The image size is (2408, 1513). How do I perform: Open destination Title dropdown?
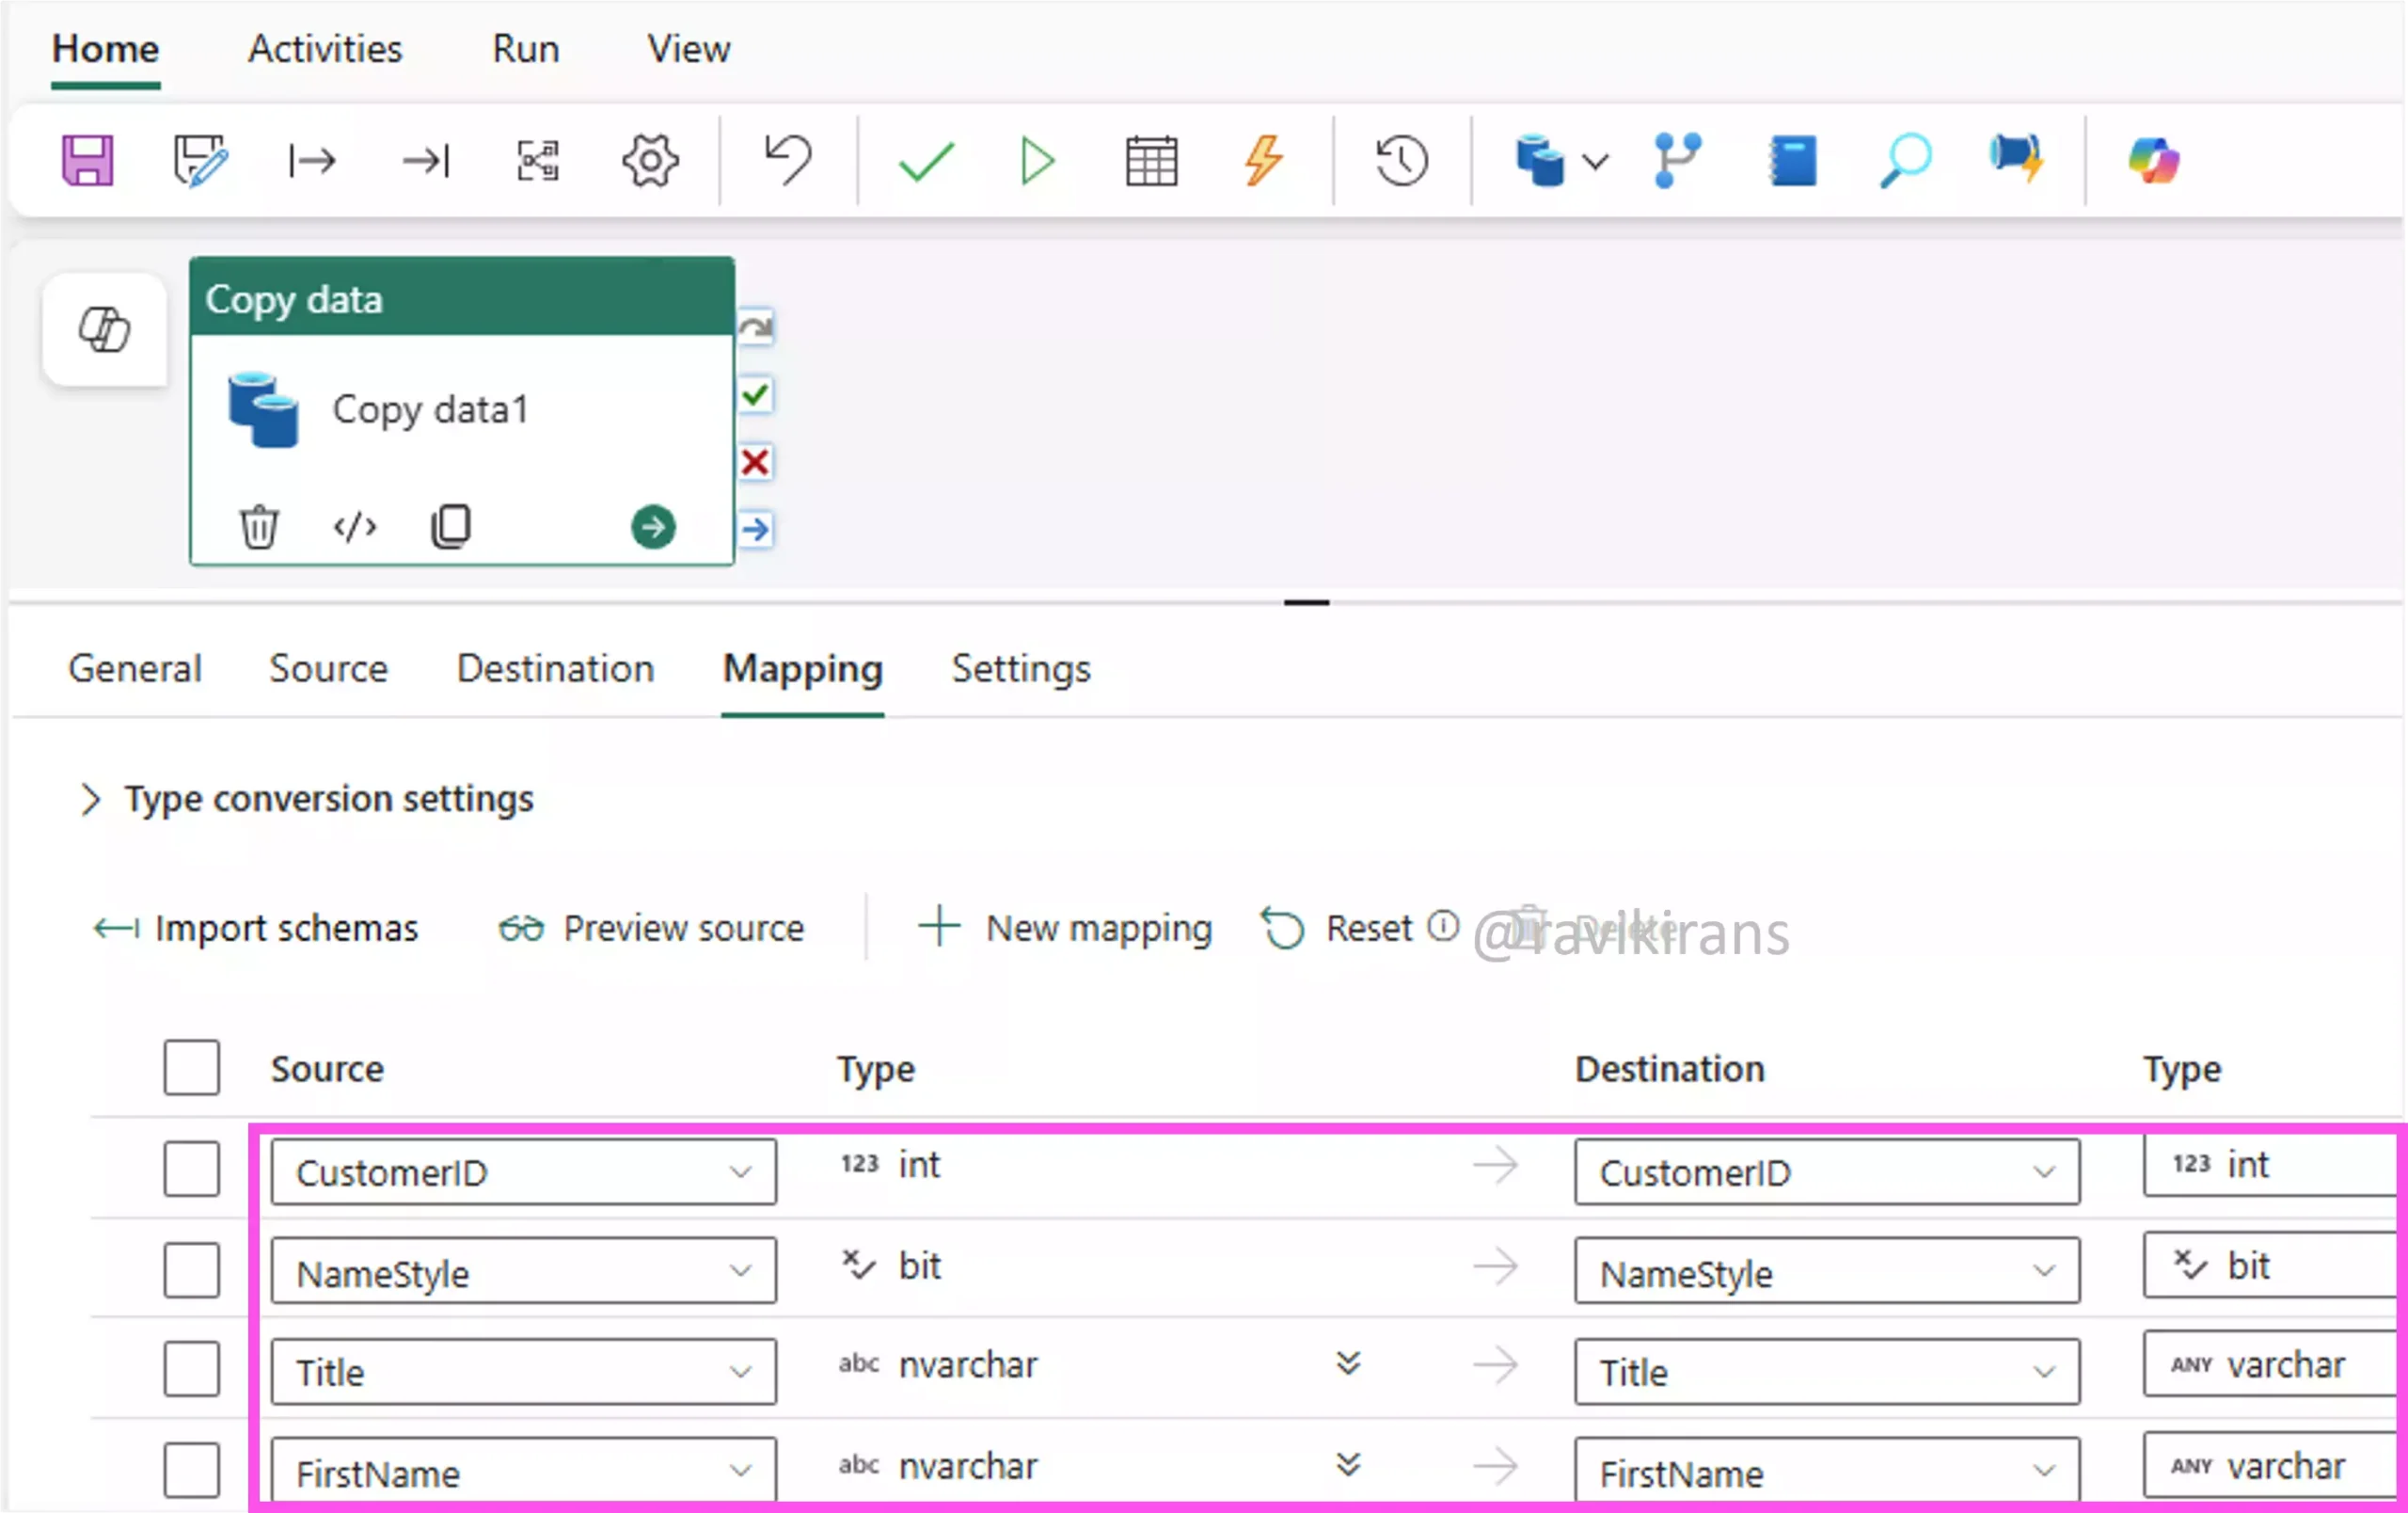[1827, 1371]
